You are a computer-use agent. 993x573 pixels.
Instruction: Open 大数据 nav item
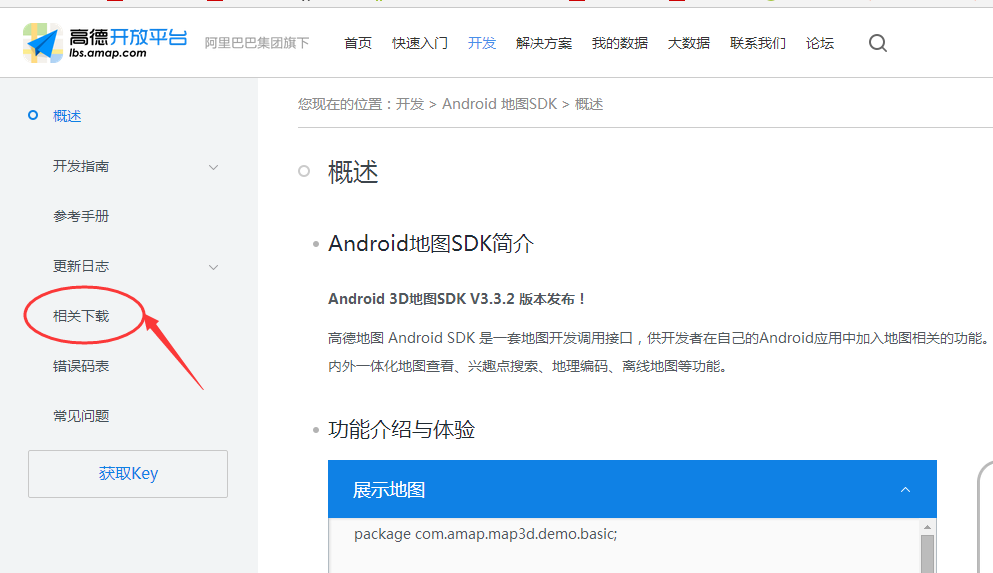coord(689,43)
